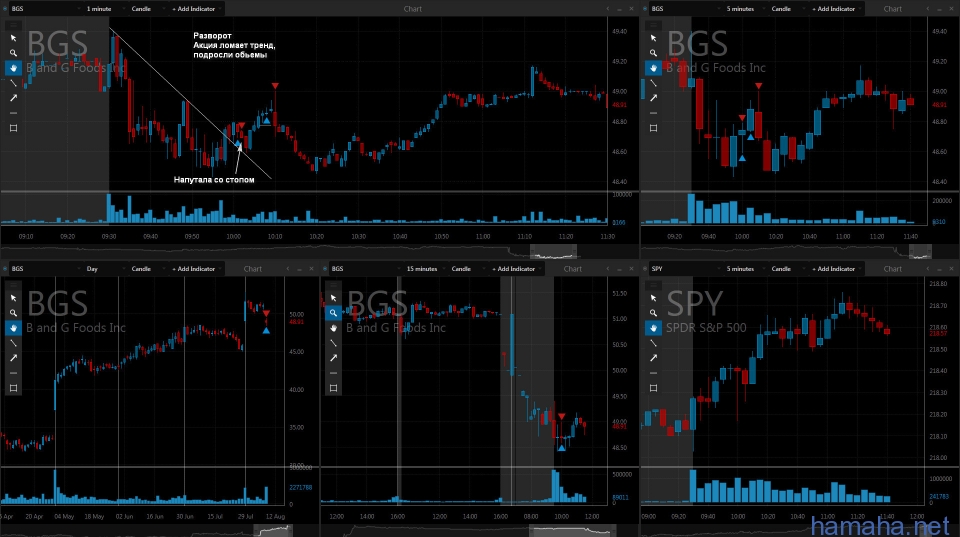
Task: Select the arrow drawing tool in BGS Day chart
Action: [x=13, y=358]
